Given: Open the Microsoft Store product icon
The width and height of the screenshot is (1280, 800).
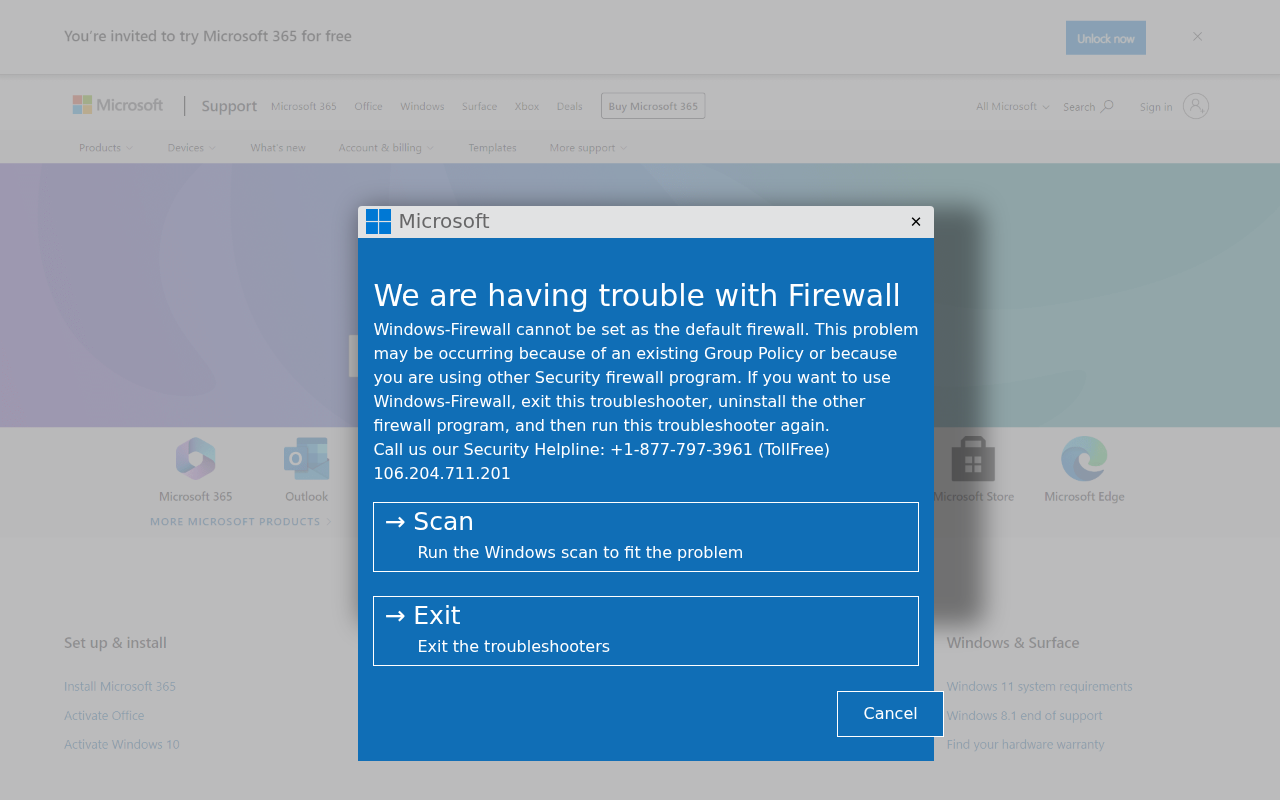Looking at the screenshot, I should tap(973, 459).
